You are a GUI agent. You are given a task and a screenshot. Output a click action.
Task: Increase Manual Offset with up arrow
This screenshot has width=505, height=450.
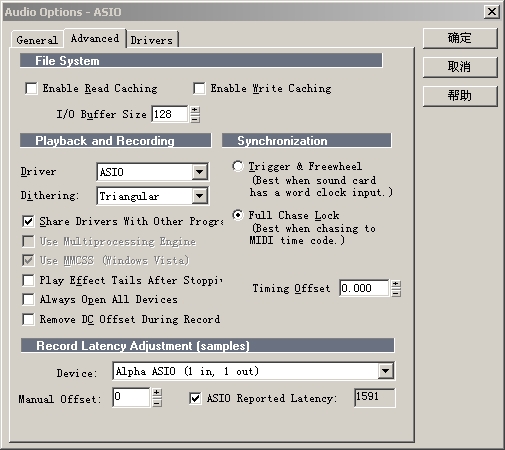click(x=157, y=392)
